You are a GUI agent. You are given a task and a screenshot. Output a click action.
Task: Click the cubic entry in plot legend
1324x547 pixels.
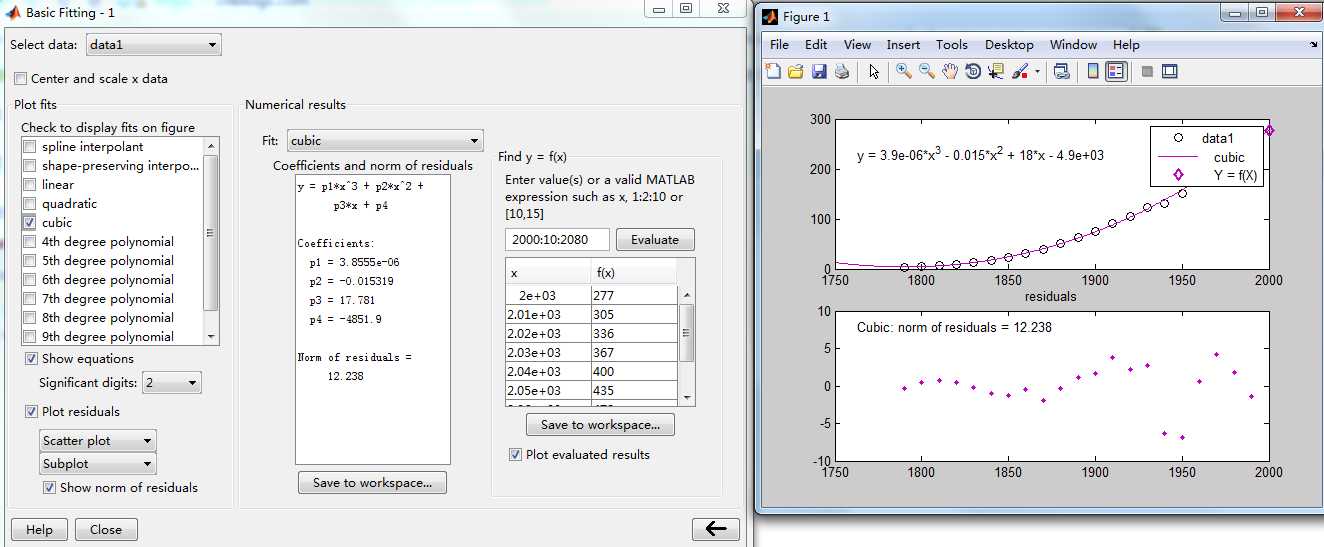1229,157
